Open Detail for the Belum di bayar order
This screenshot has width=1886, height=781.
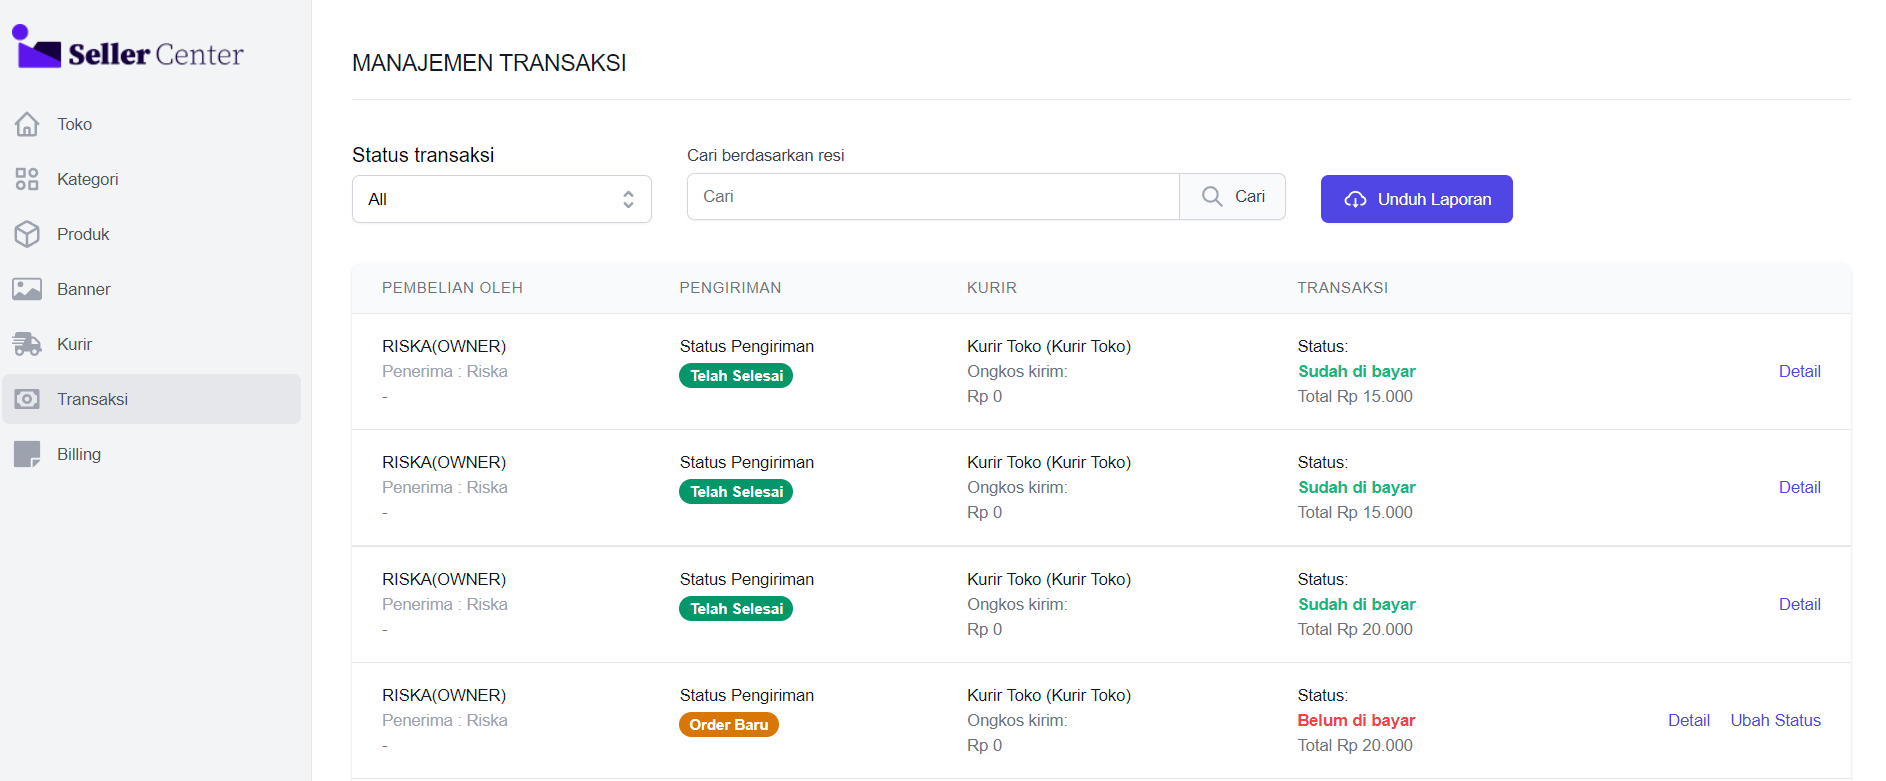tap(1688, 720)
